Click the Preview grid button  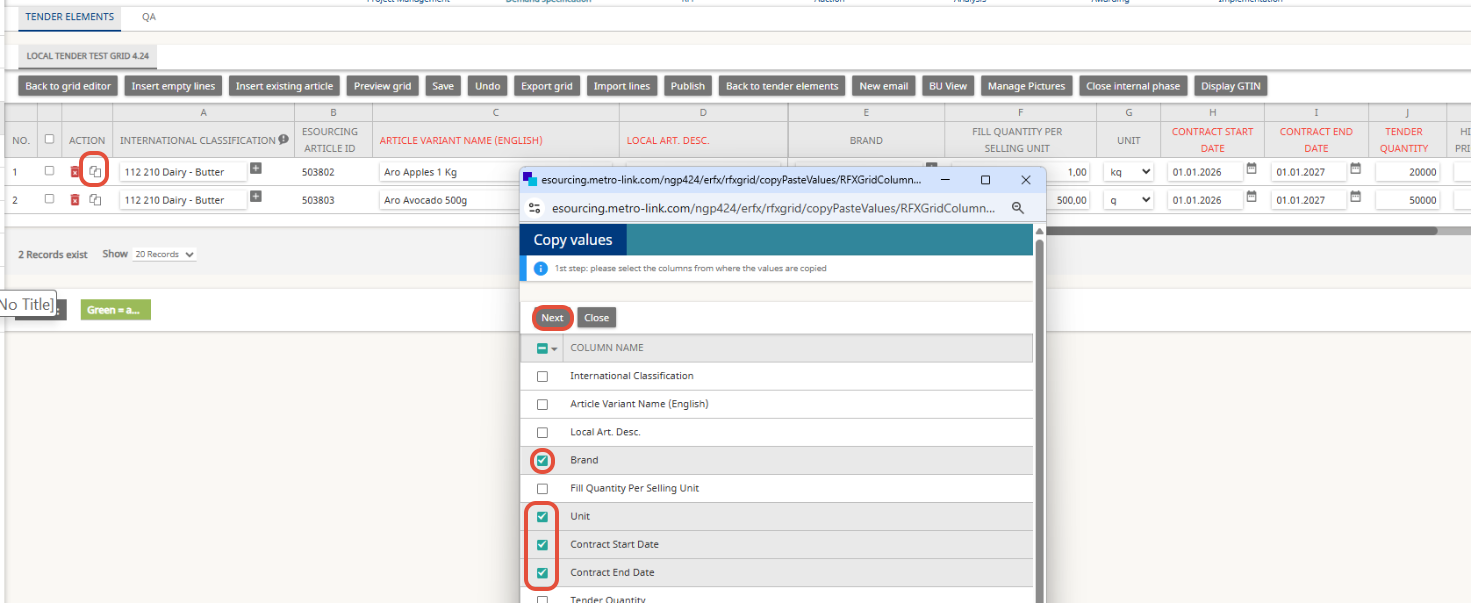pos(382,86)
